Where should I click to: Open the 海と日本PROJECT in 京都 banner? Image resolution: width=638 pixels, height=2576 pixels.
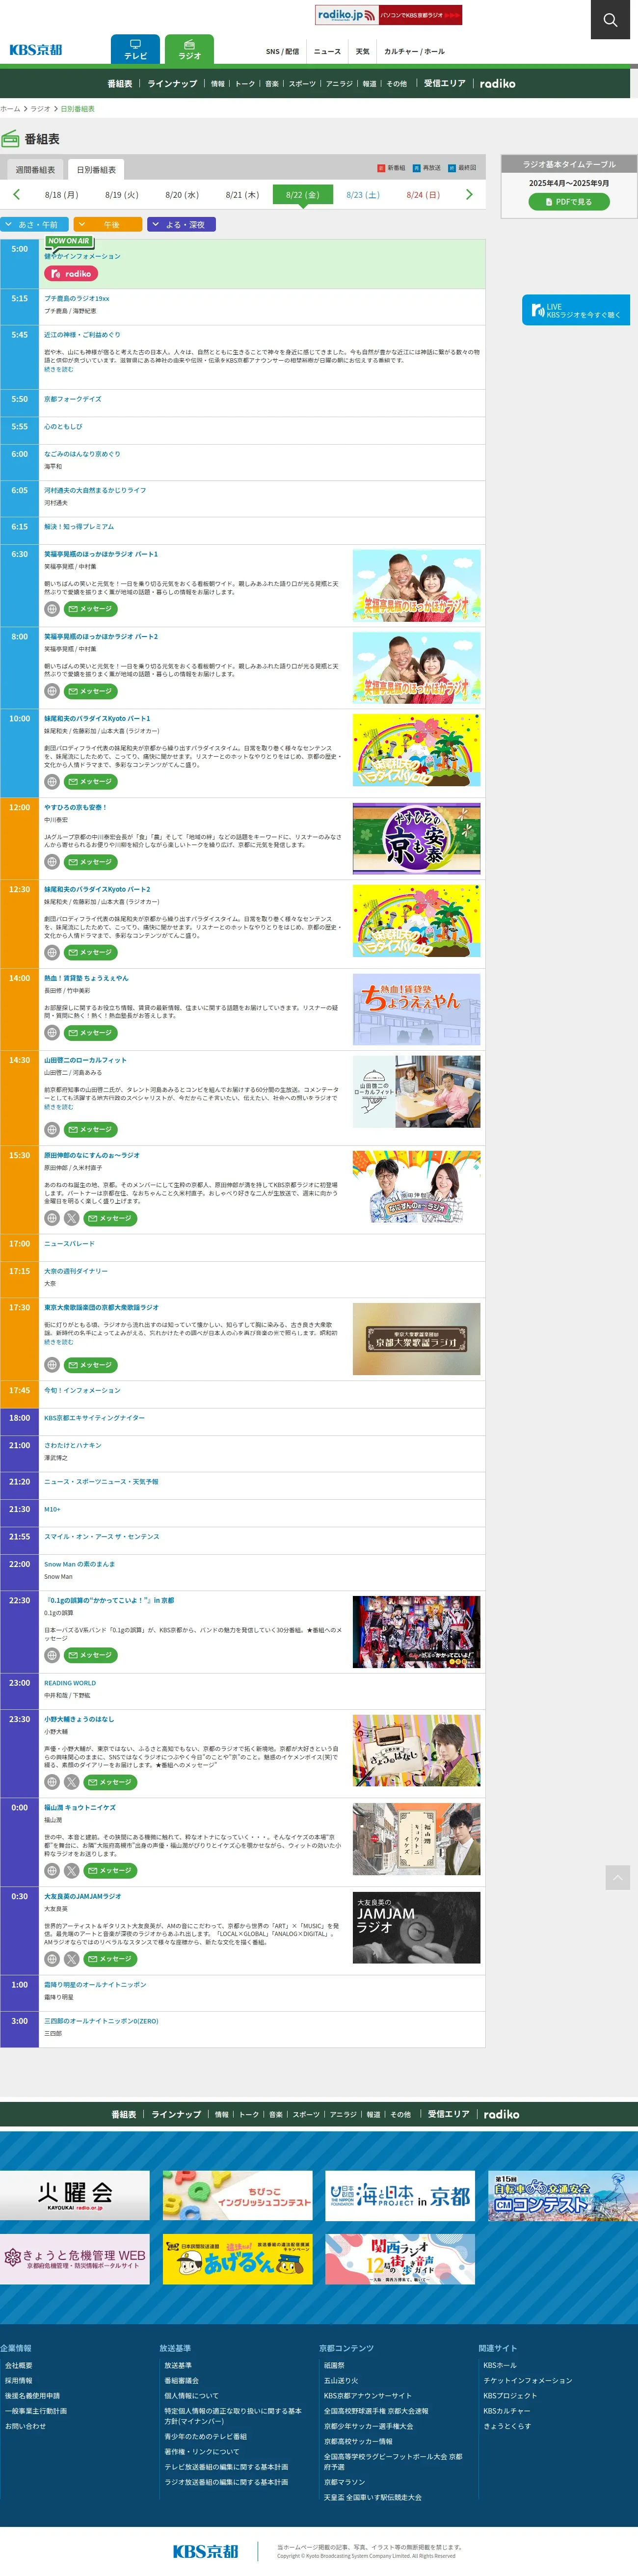[400, 2195]
